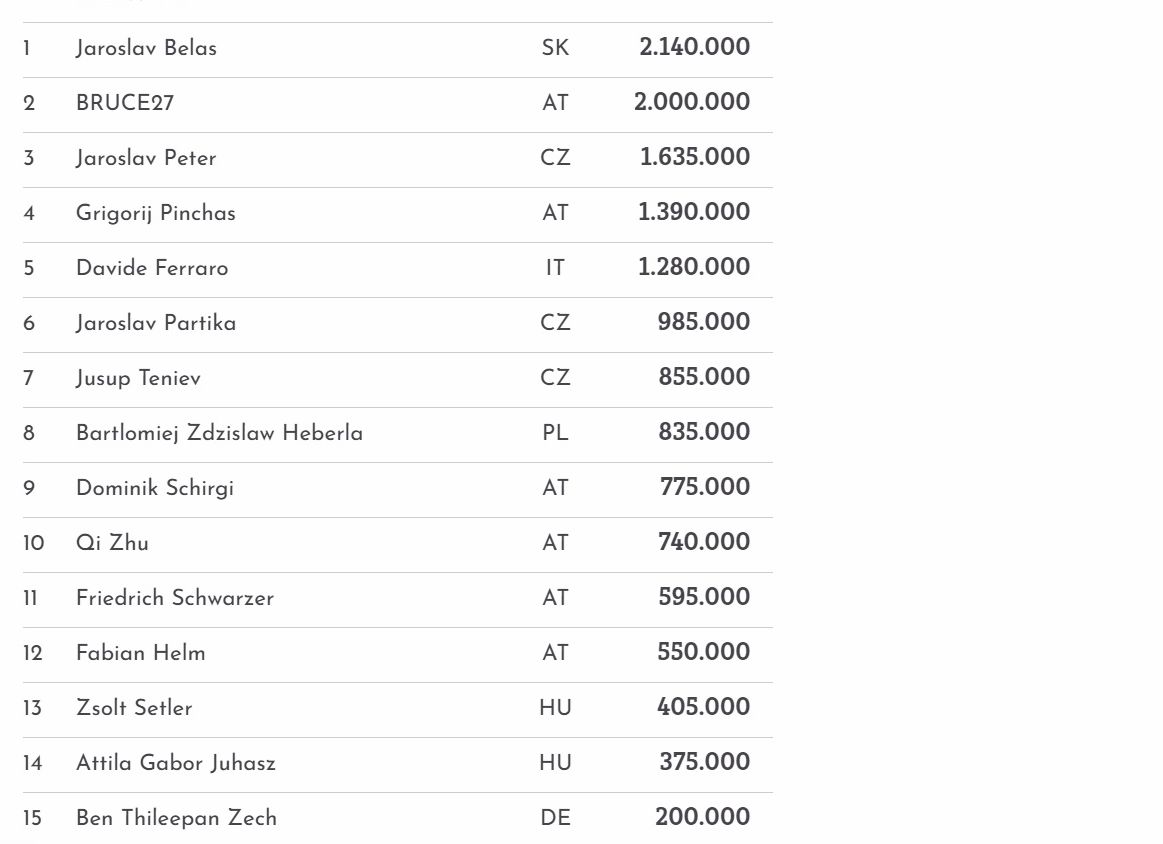Select Jaroslav Partika's row name

pyautogui.click(x=156, y=323)
